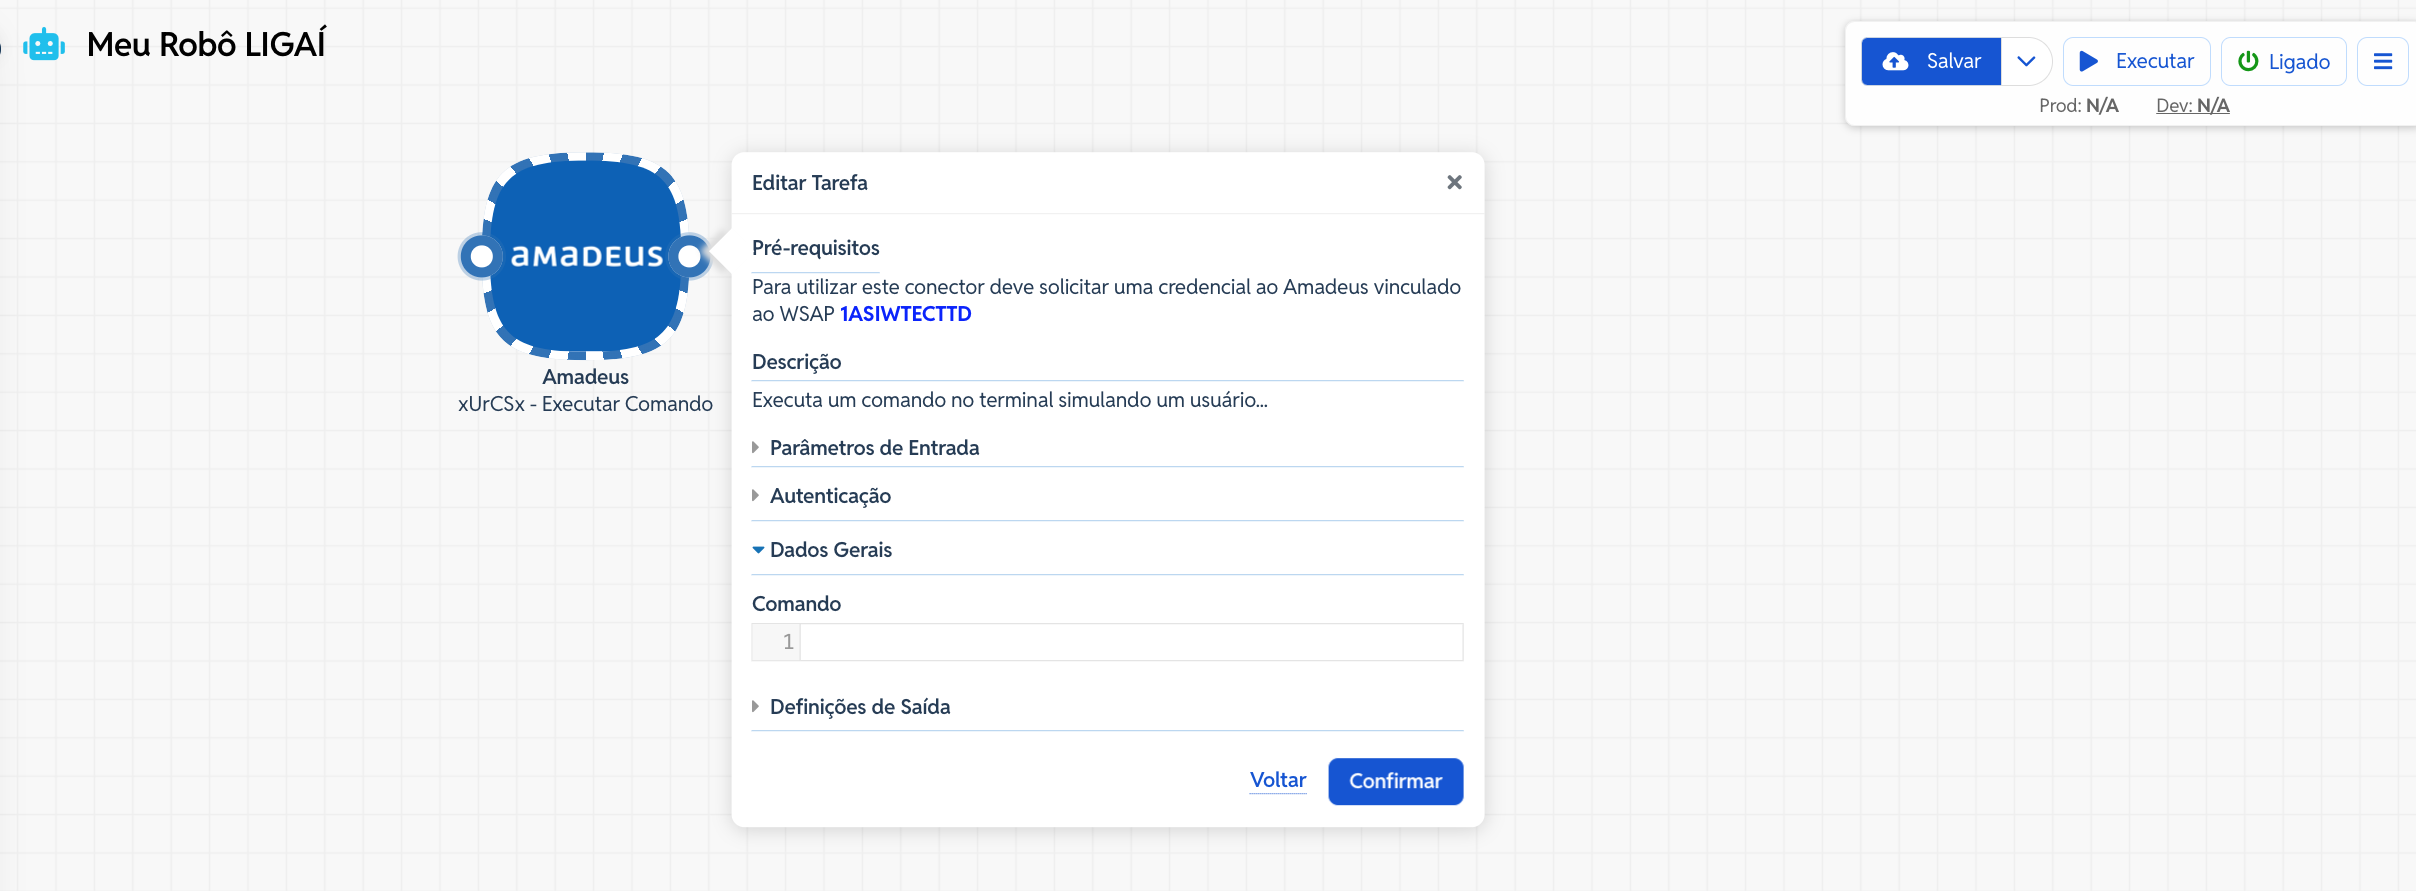Click the line number 1 gutter
The width and height of the screenshot is (2416, 891).
[x=776, y=642]
